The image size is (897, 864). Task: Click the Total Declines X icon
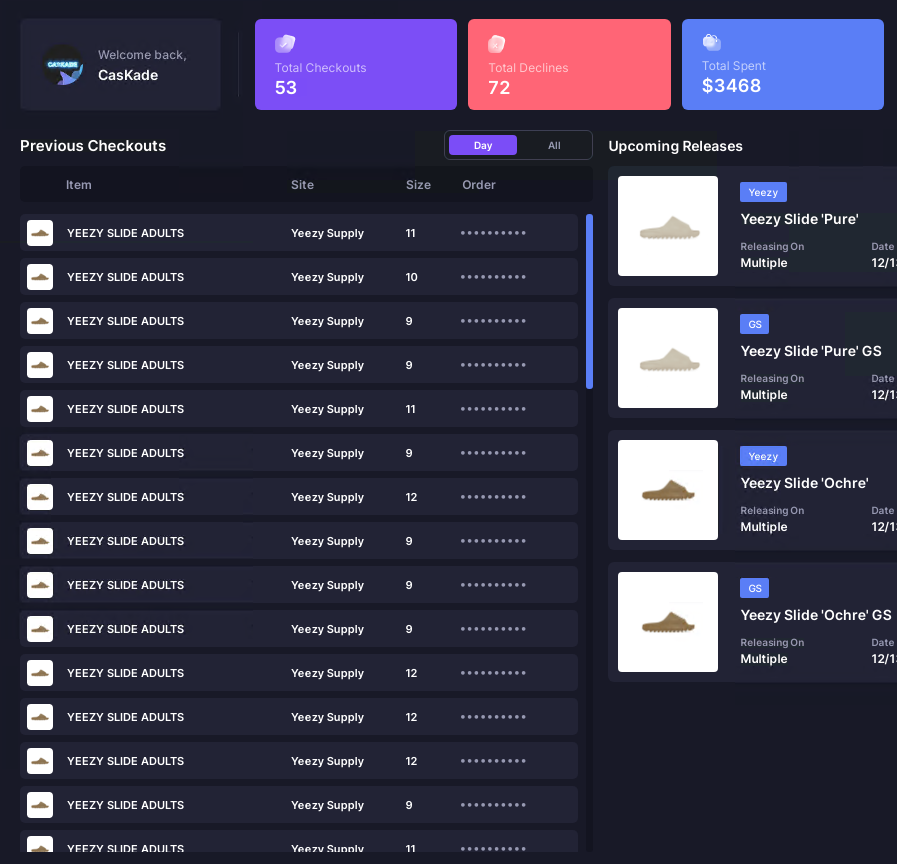[x=497, y=43]
